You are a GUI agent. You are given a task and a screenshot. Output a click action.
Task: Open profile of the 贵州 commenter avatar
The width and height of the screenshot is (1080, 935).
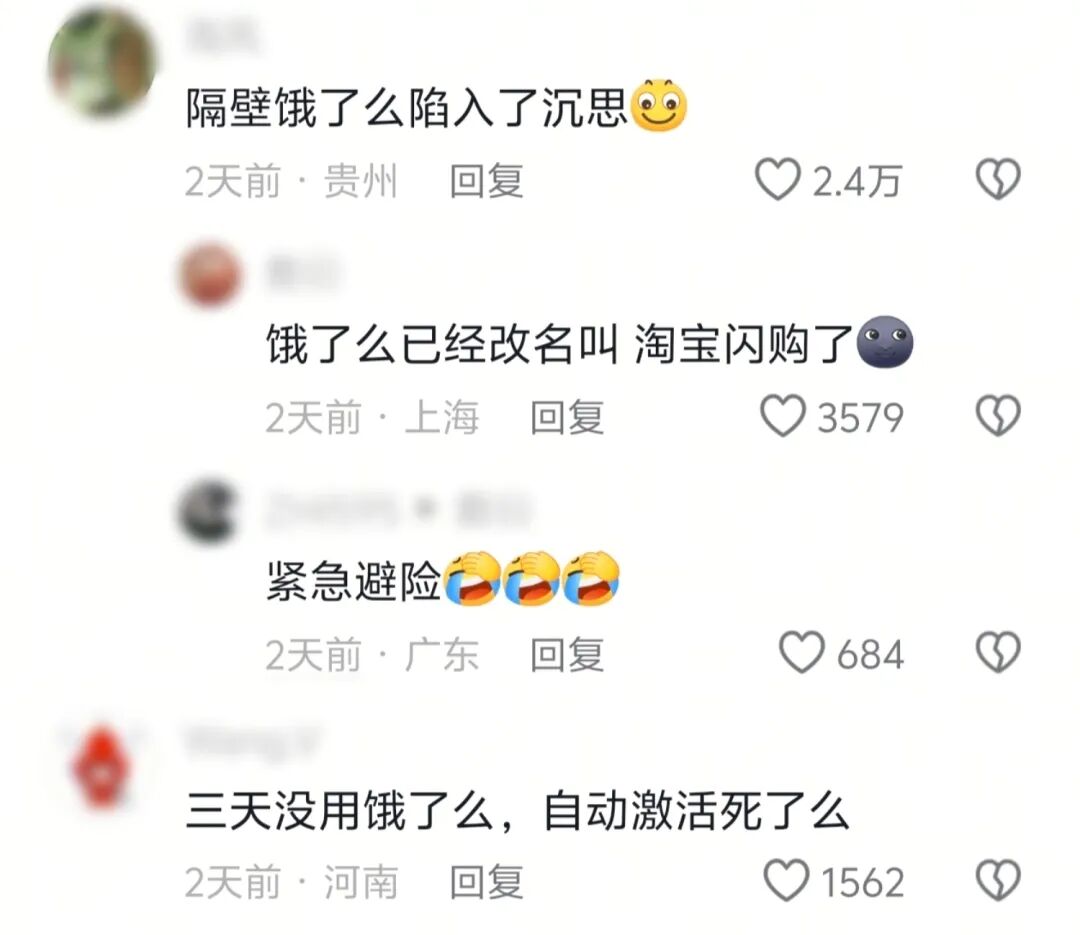tap(101, 62)
